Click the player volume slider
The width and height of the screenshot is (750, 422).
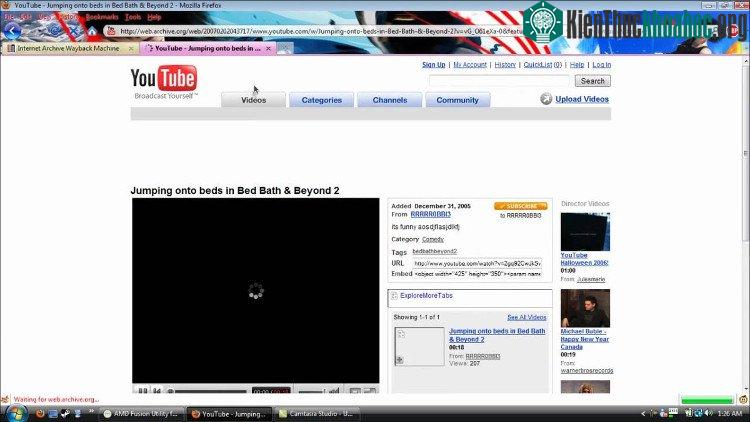(x=311, y=391)
